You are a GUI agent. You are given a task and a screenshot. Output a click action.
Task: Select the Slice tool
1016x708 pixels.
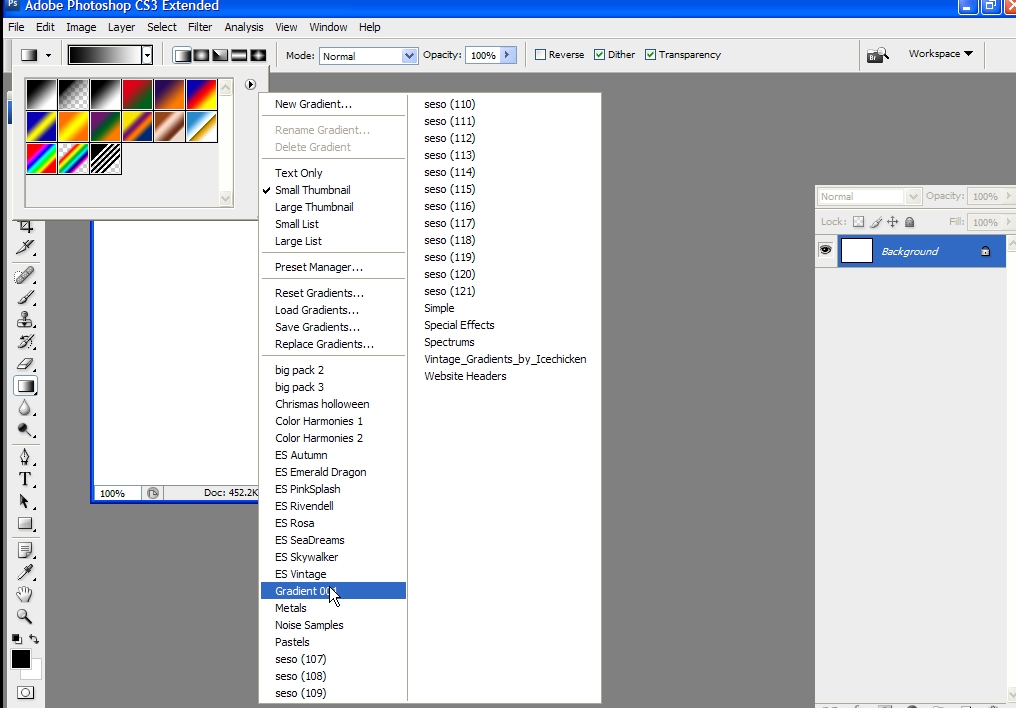[x=25, y=247]
